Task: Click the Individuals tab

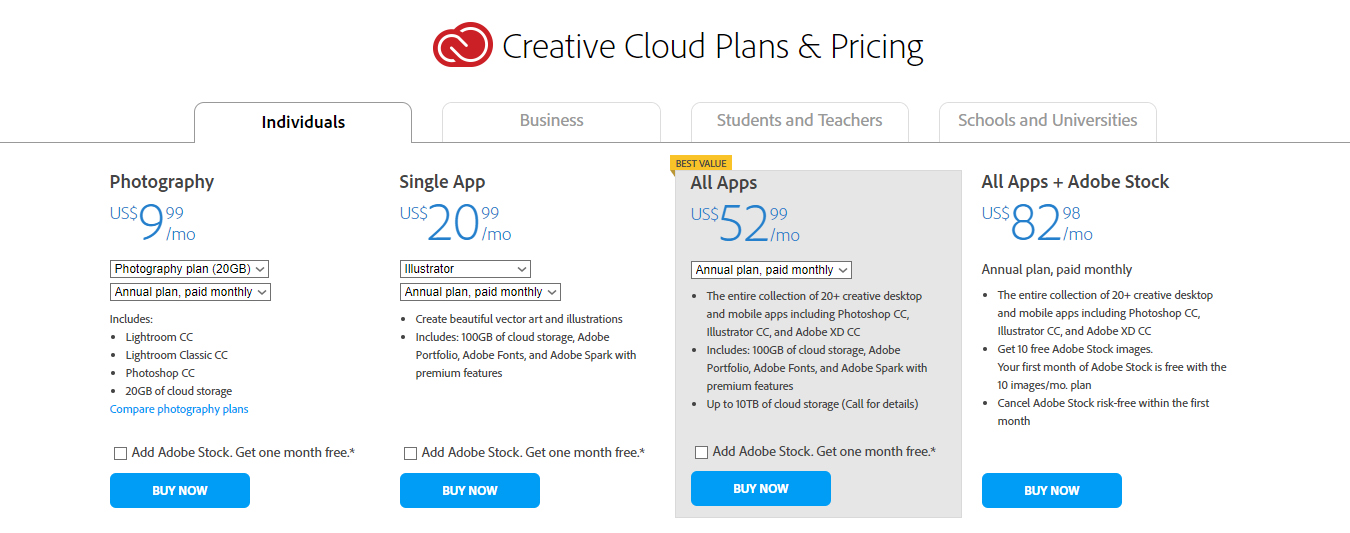Action: pyautogui.click(x=303, y=122)
